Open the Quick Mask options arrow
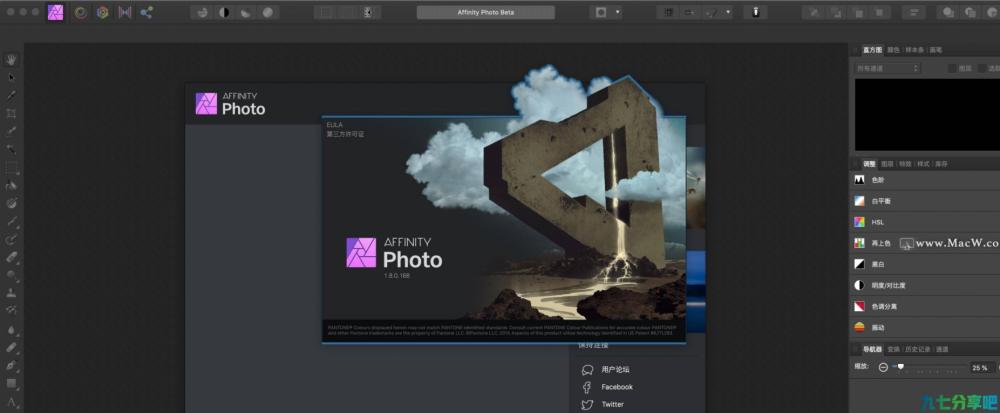Image resolution: width=1000 pixels, height=413 pixels. 617,12
